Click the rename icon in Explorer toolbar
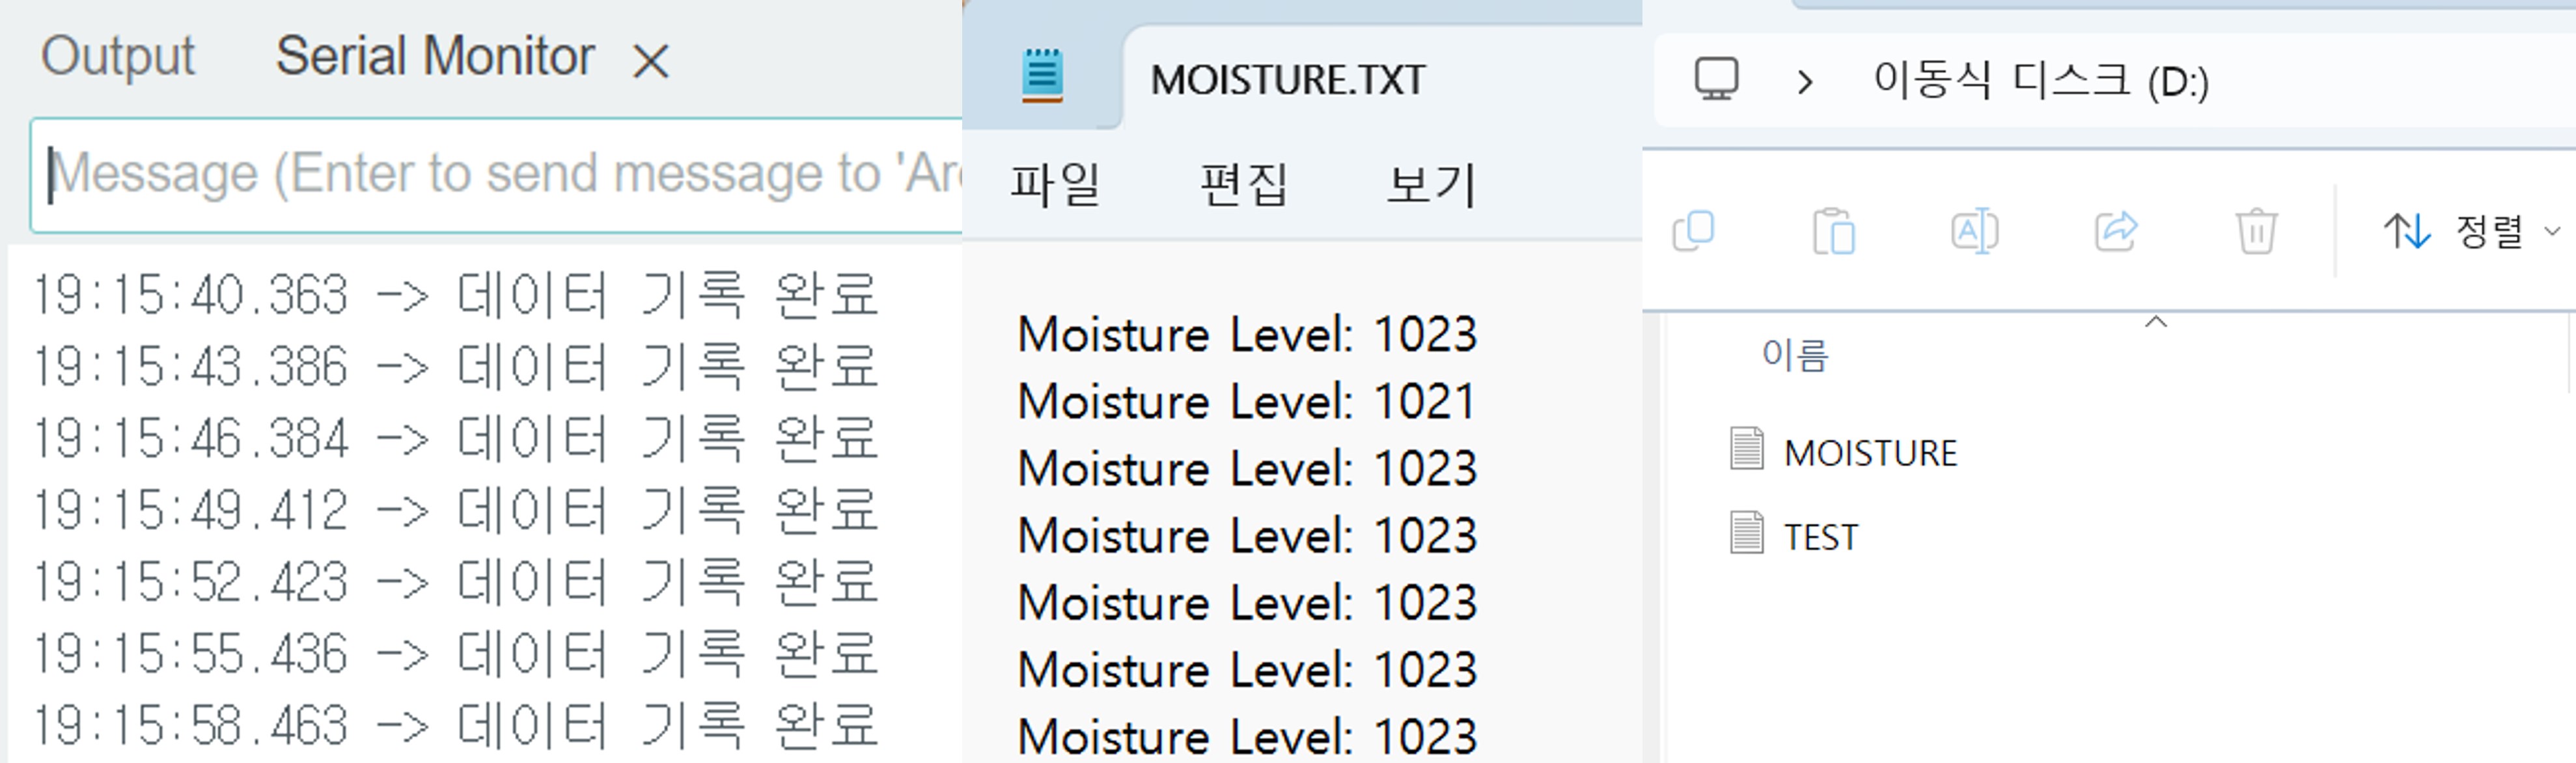 pos(1974,231)
